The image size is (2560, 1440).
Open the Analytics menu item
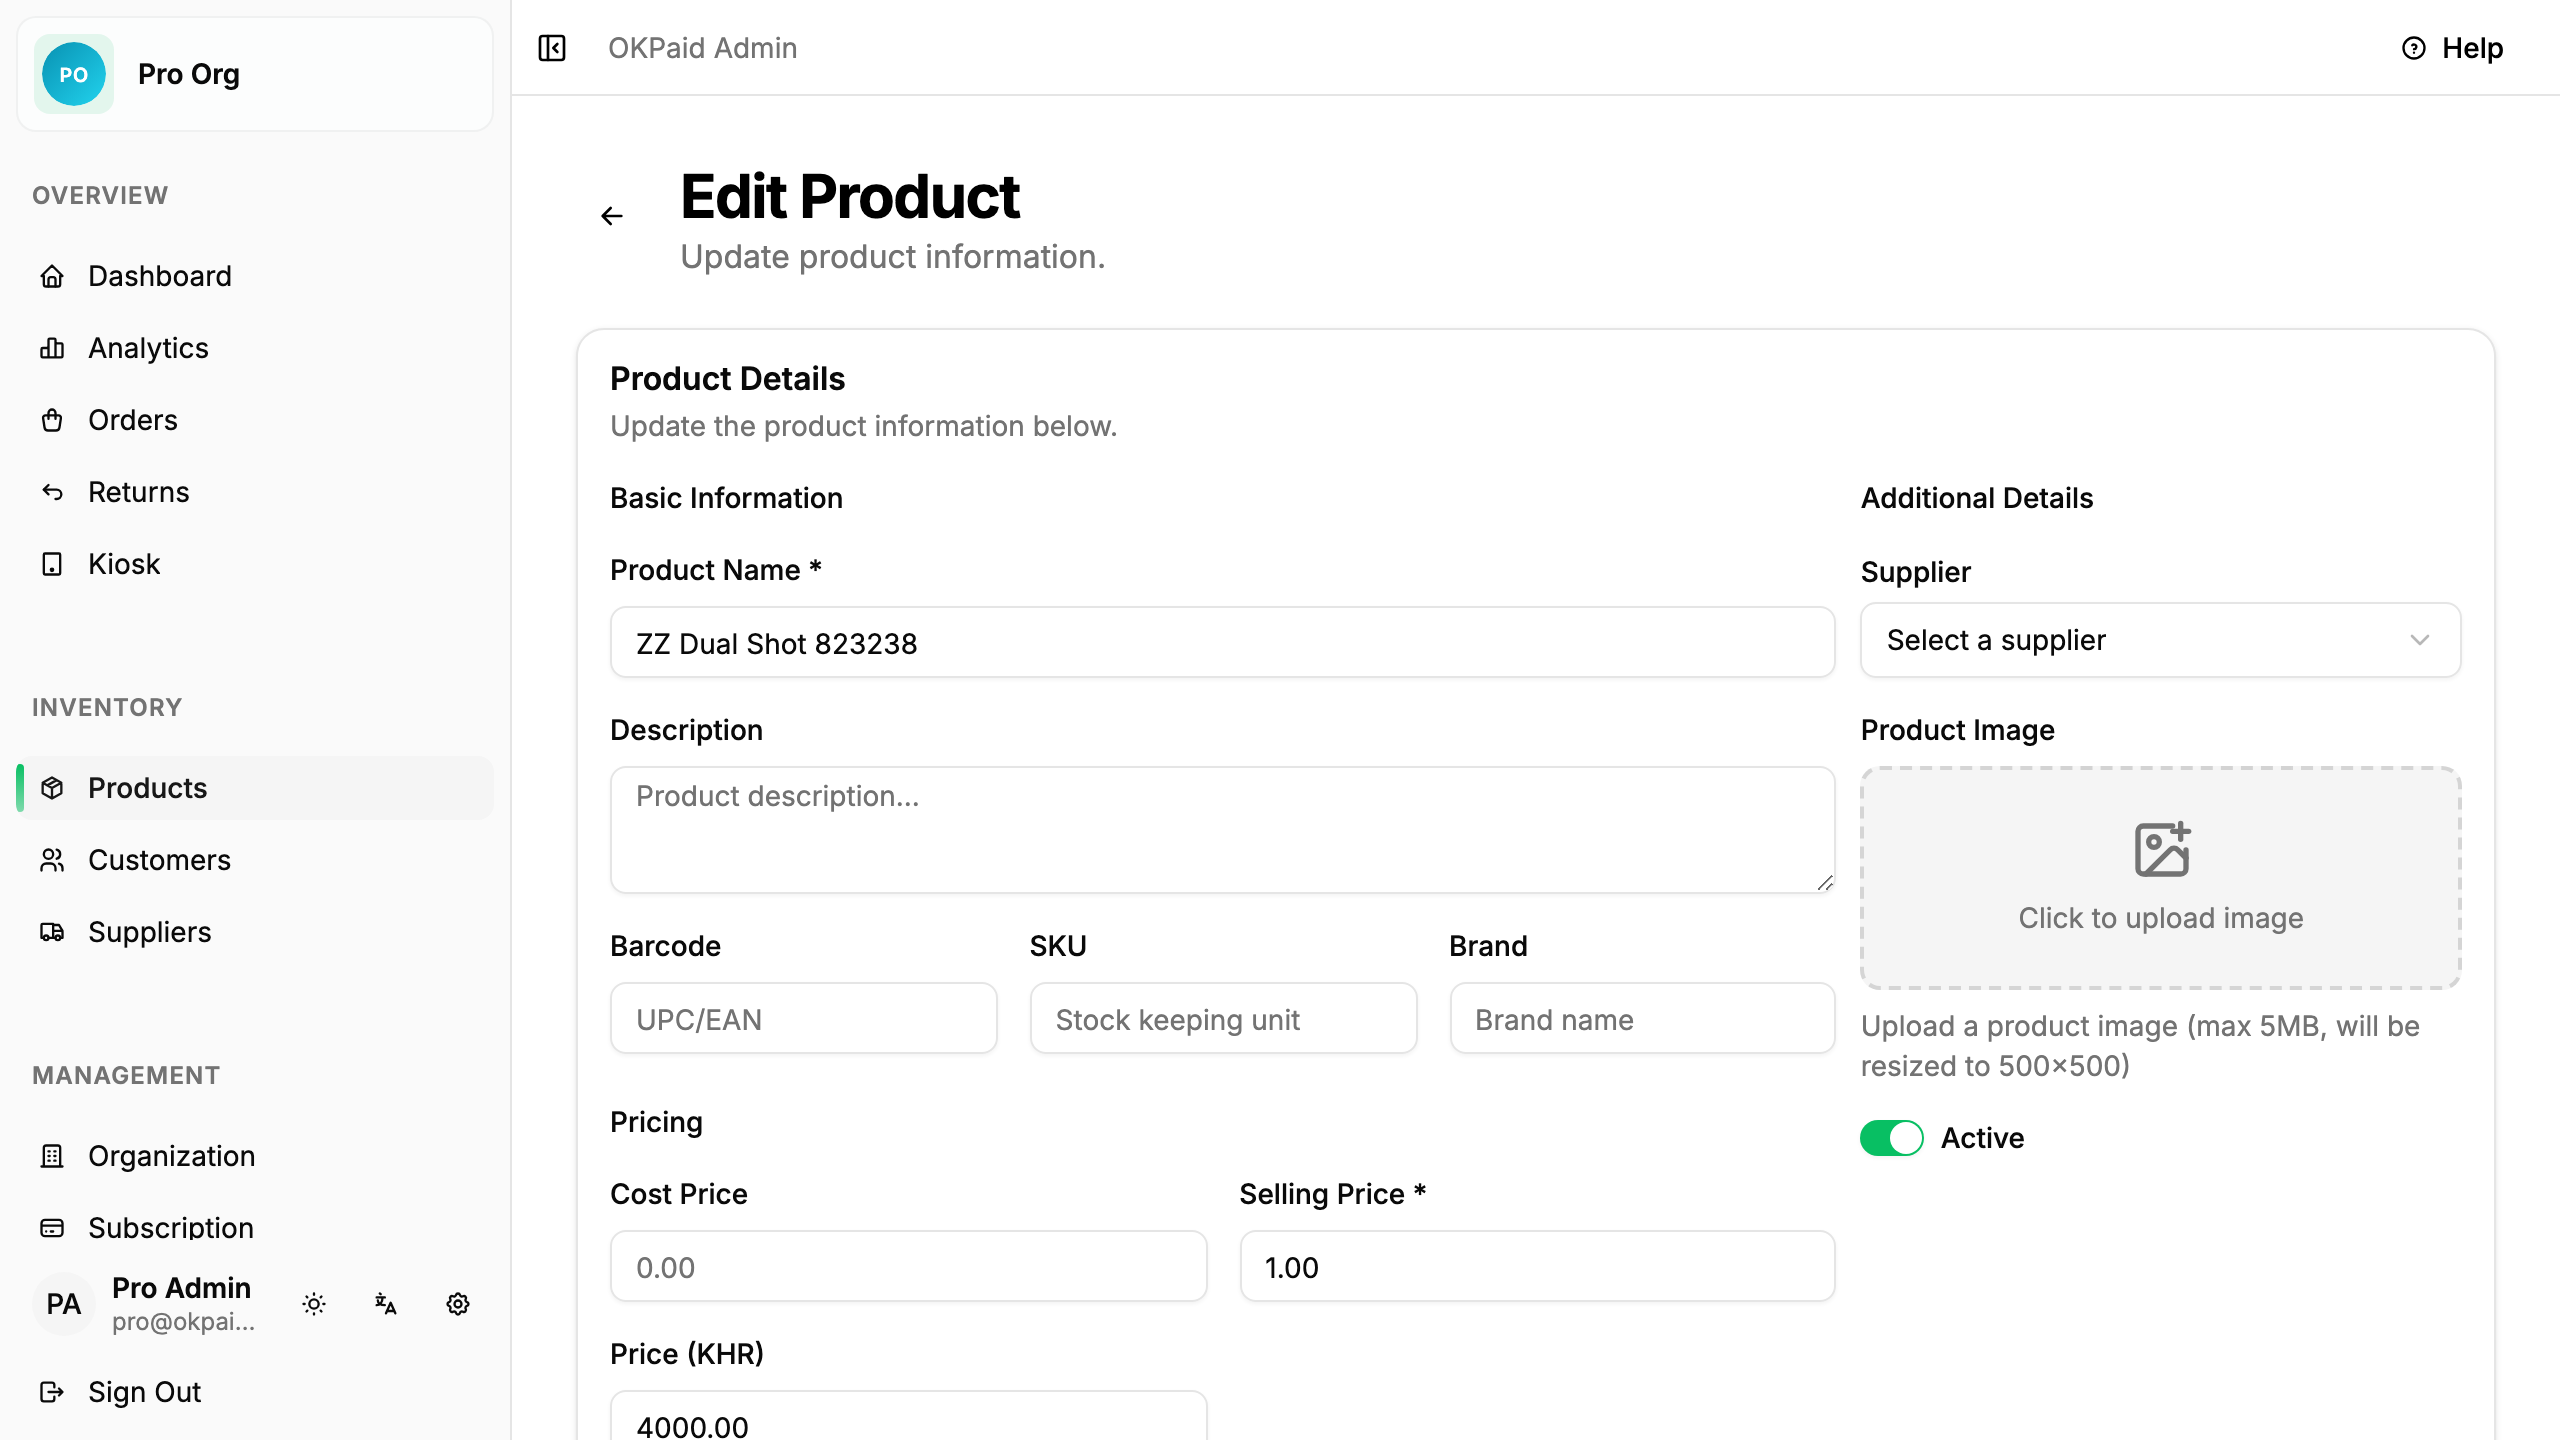click(255, 348)
